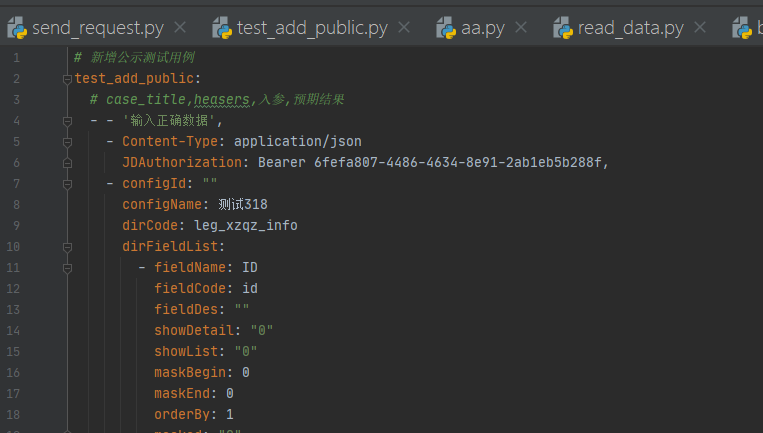Click the Python file icon on aa.py tab
Viewport: 763px width, 433px height.
pyautogui.click(x=446, y=27)
